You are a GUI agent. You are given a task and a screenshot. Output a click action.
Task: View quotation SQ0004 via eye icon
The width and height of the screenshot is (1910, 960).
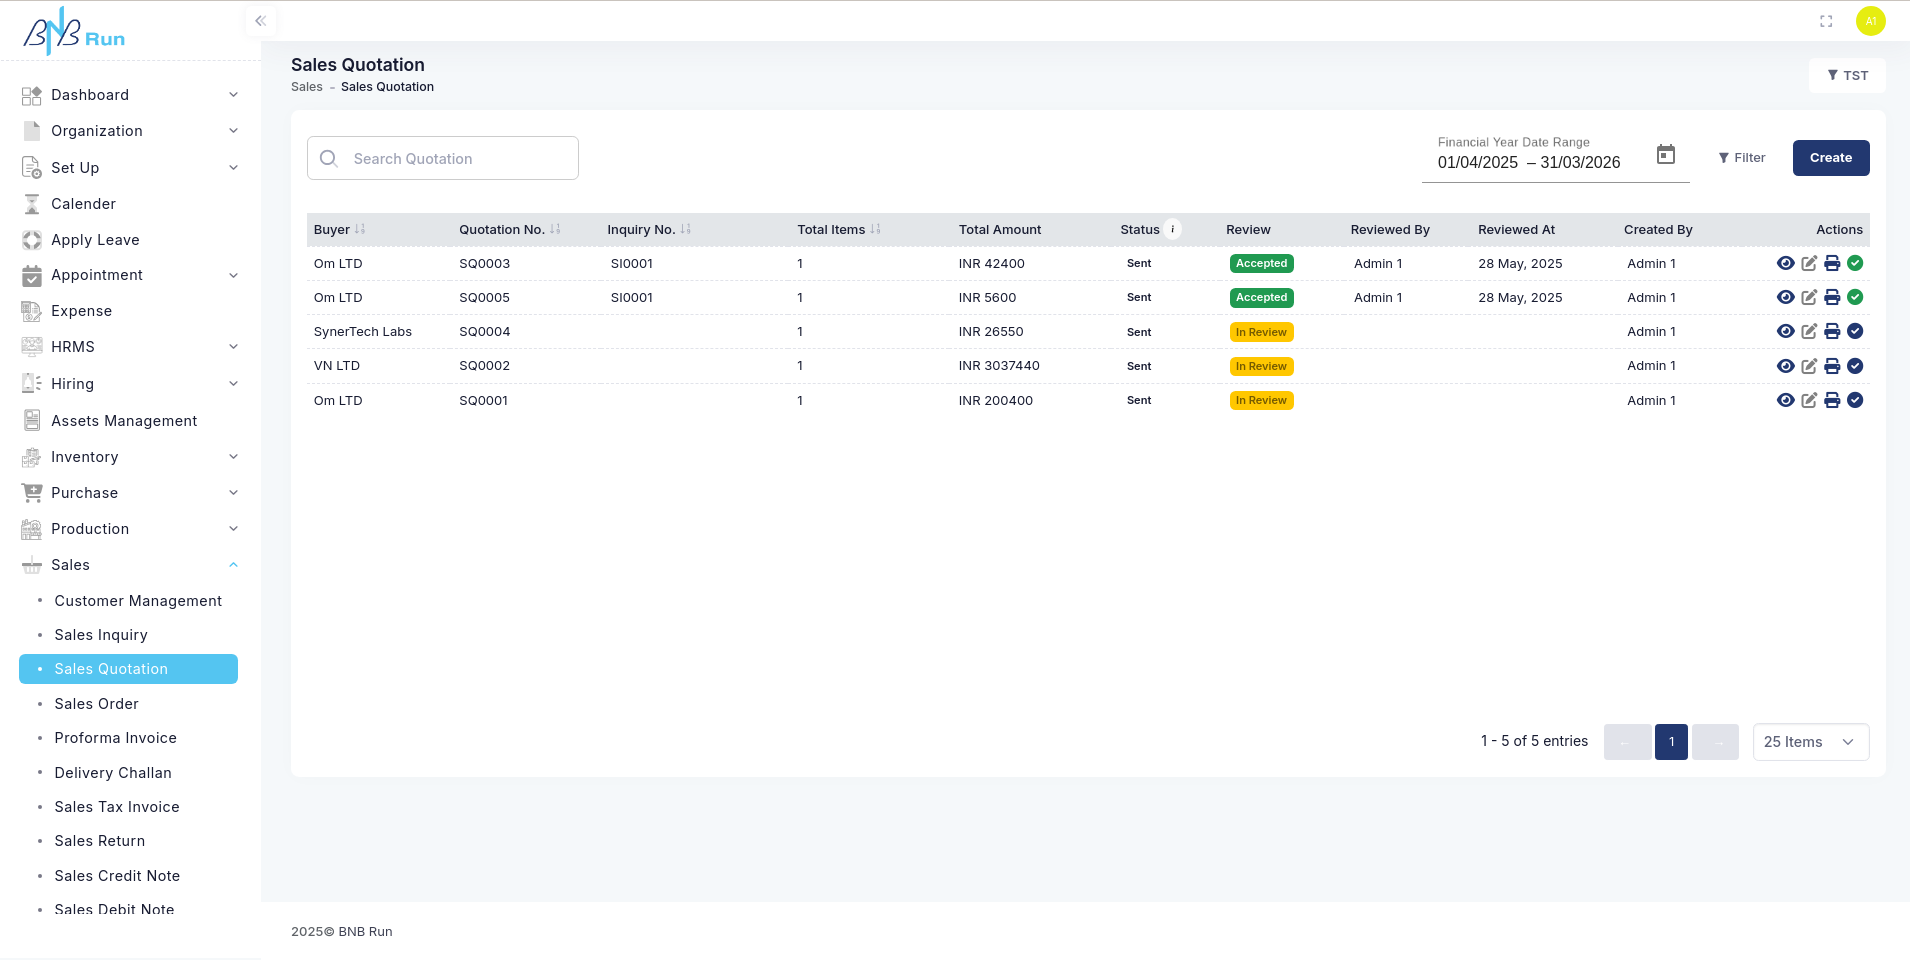pos(1785,332)
